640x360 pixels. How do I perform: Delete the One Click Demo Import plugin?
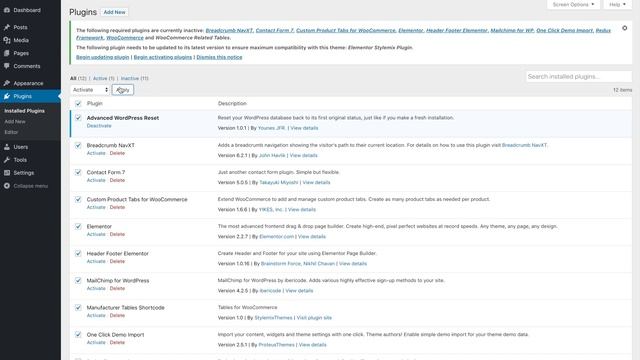(x=117, y=342)
